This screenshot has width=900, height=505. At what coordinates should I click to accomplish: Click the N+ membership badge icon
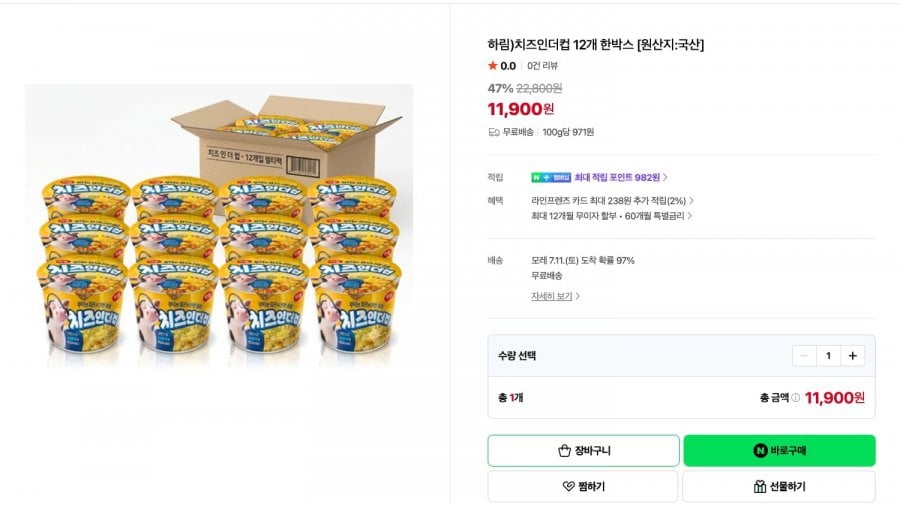tap(550, 177)
